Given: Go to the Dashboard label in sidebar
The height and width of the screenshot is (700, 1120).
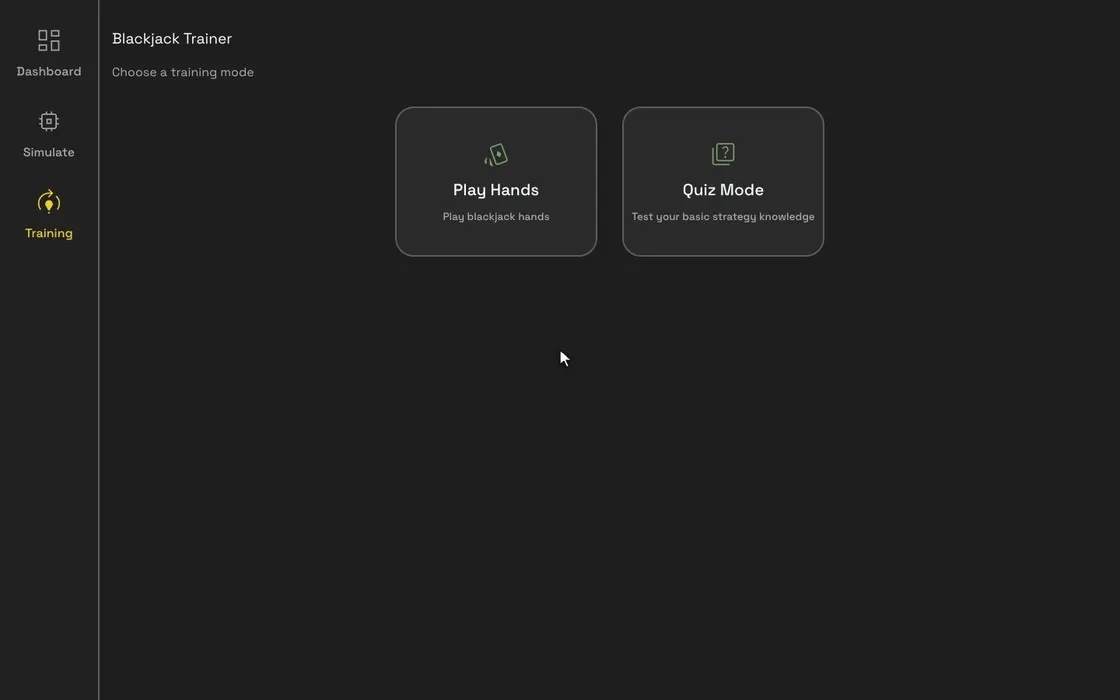Looking at the screenshot, I should (x=49, y=71).
